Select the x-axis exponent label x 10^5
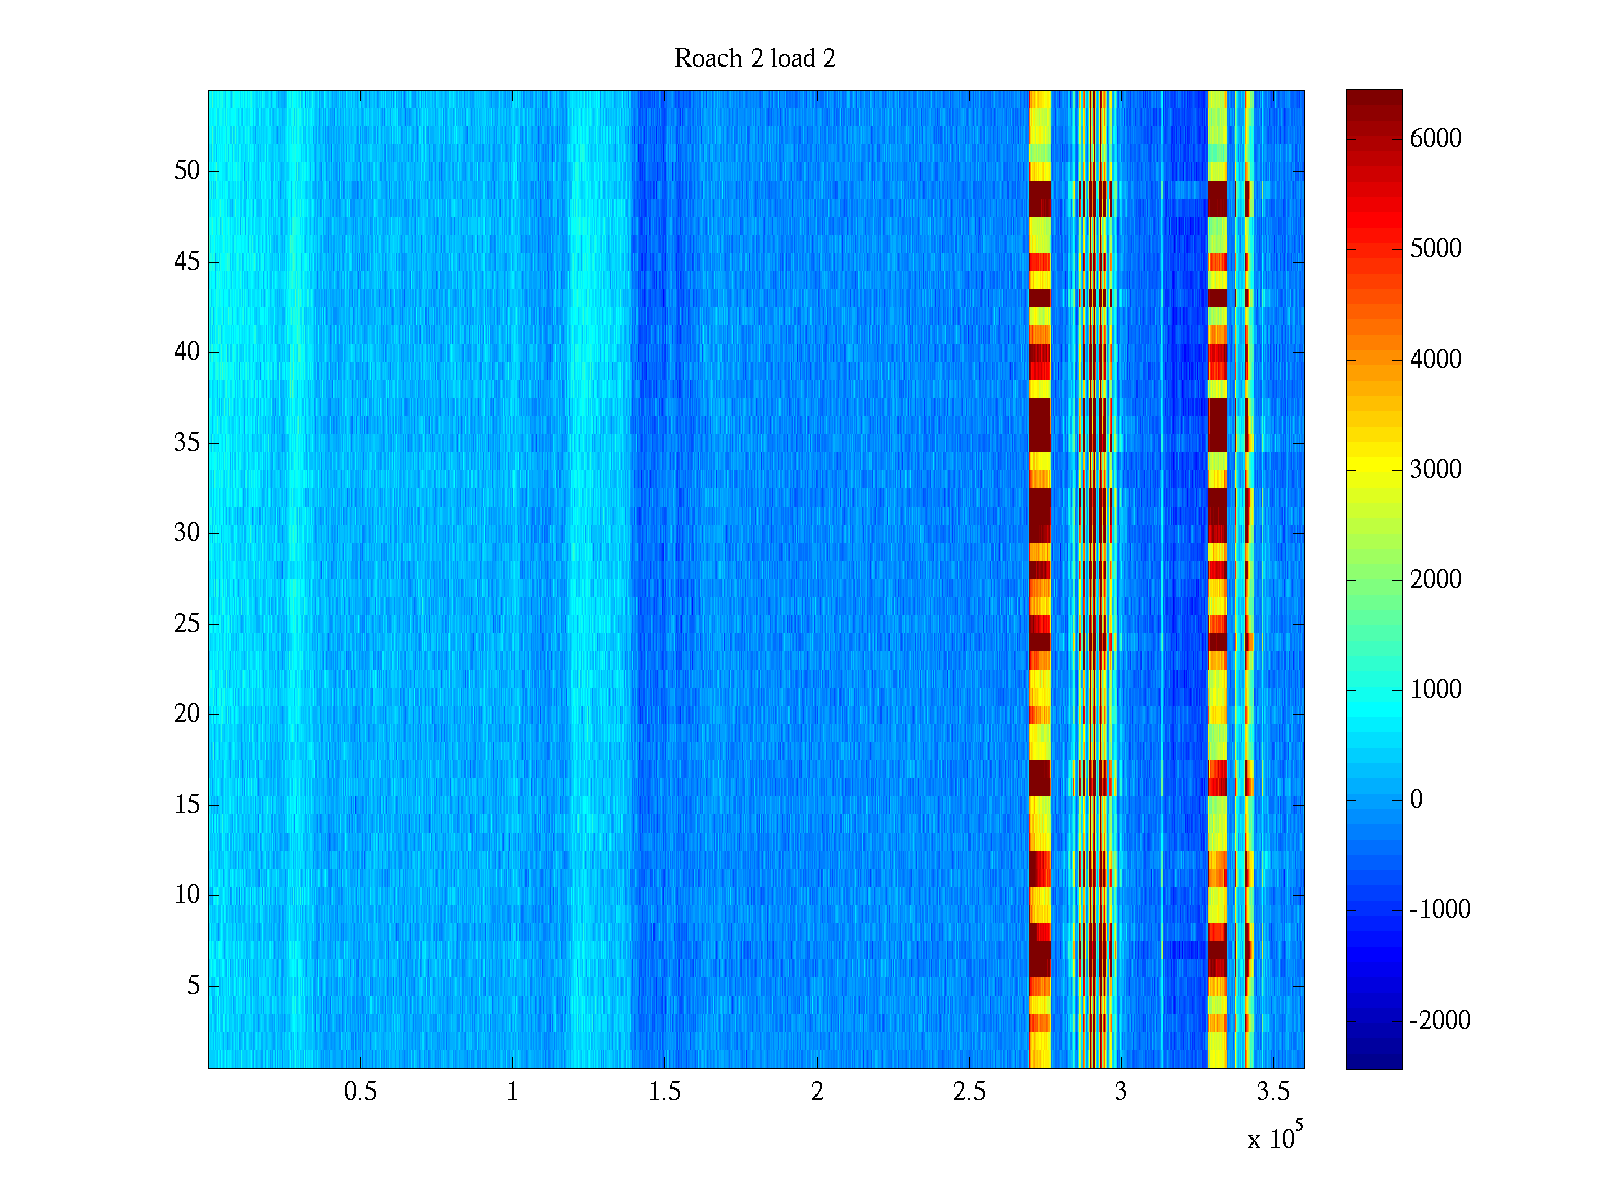The width and height of the screenshot is (1600, 1200). coord(1275,1137)
